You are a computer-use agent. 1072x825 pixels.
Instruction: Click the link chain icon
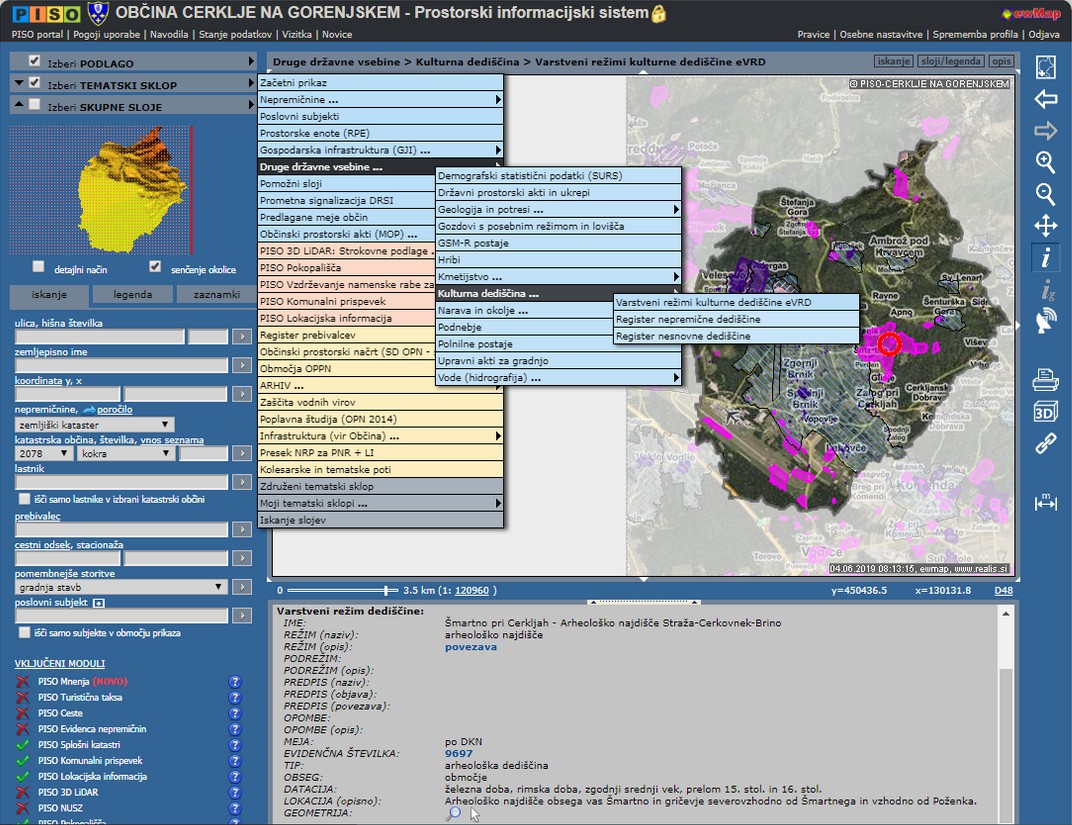point(1045,444)
